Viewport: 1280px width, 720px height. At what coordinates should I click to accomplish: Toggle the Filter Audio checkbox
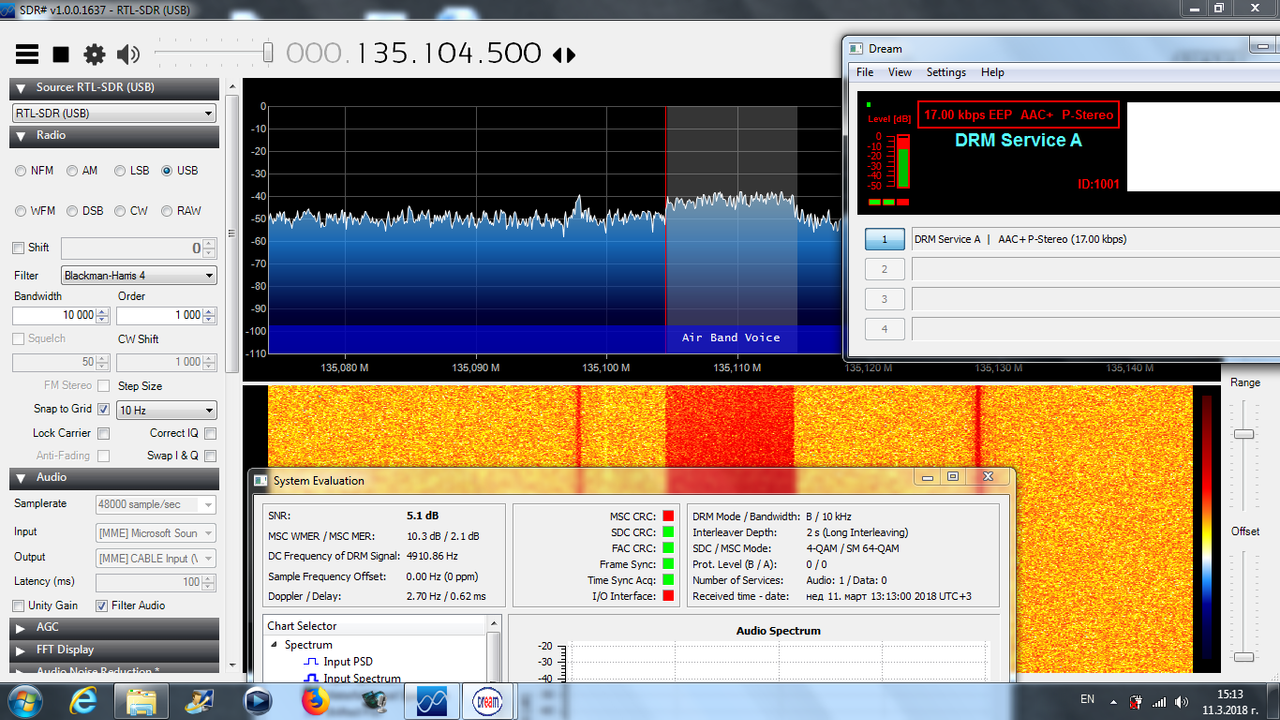(x=101, y=606)
